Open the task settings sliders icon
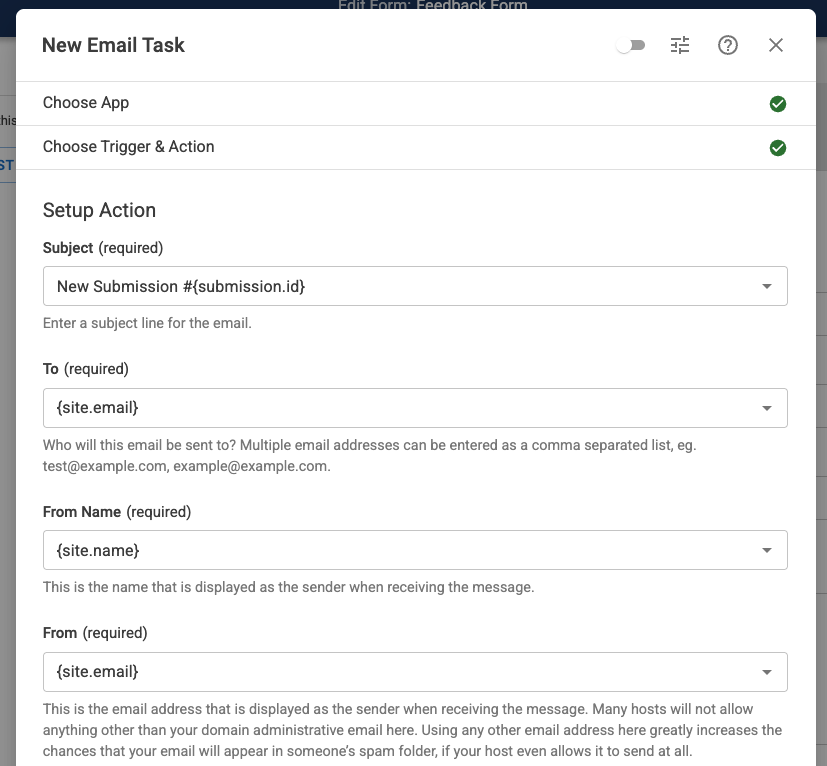Screen dimensions: 827x766 tap(680, 45)
